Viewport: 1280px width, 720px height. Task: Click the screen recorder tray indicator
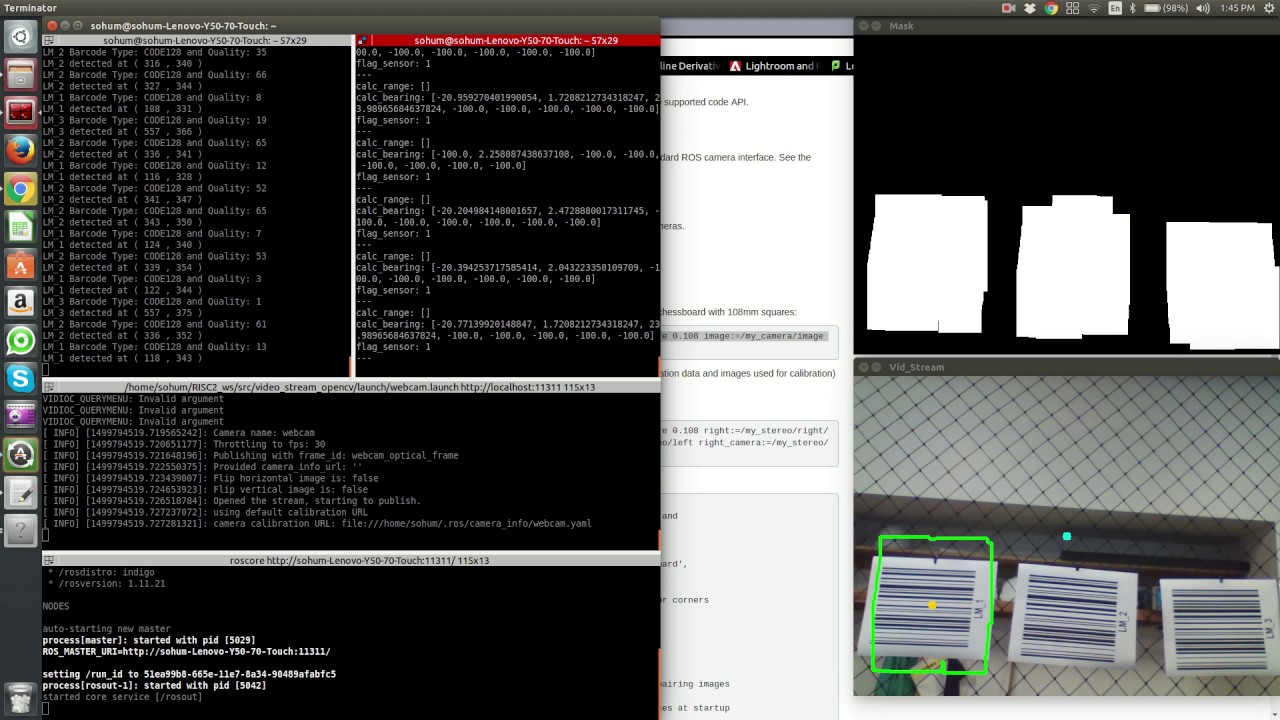[1008, 8]
